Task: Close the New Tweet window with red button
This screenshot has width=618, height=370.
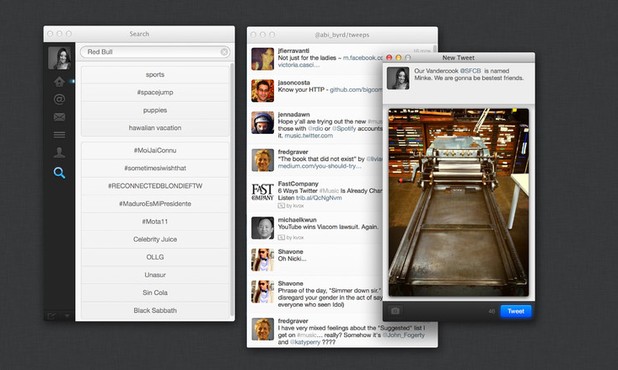Action: (389, 58)
